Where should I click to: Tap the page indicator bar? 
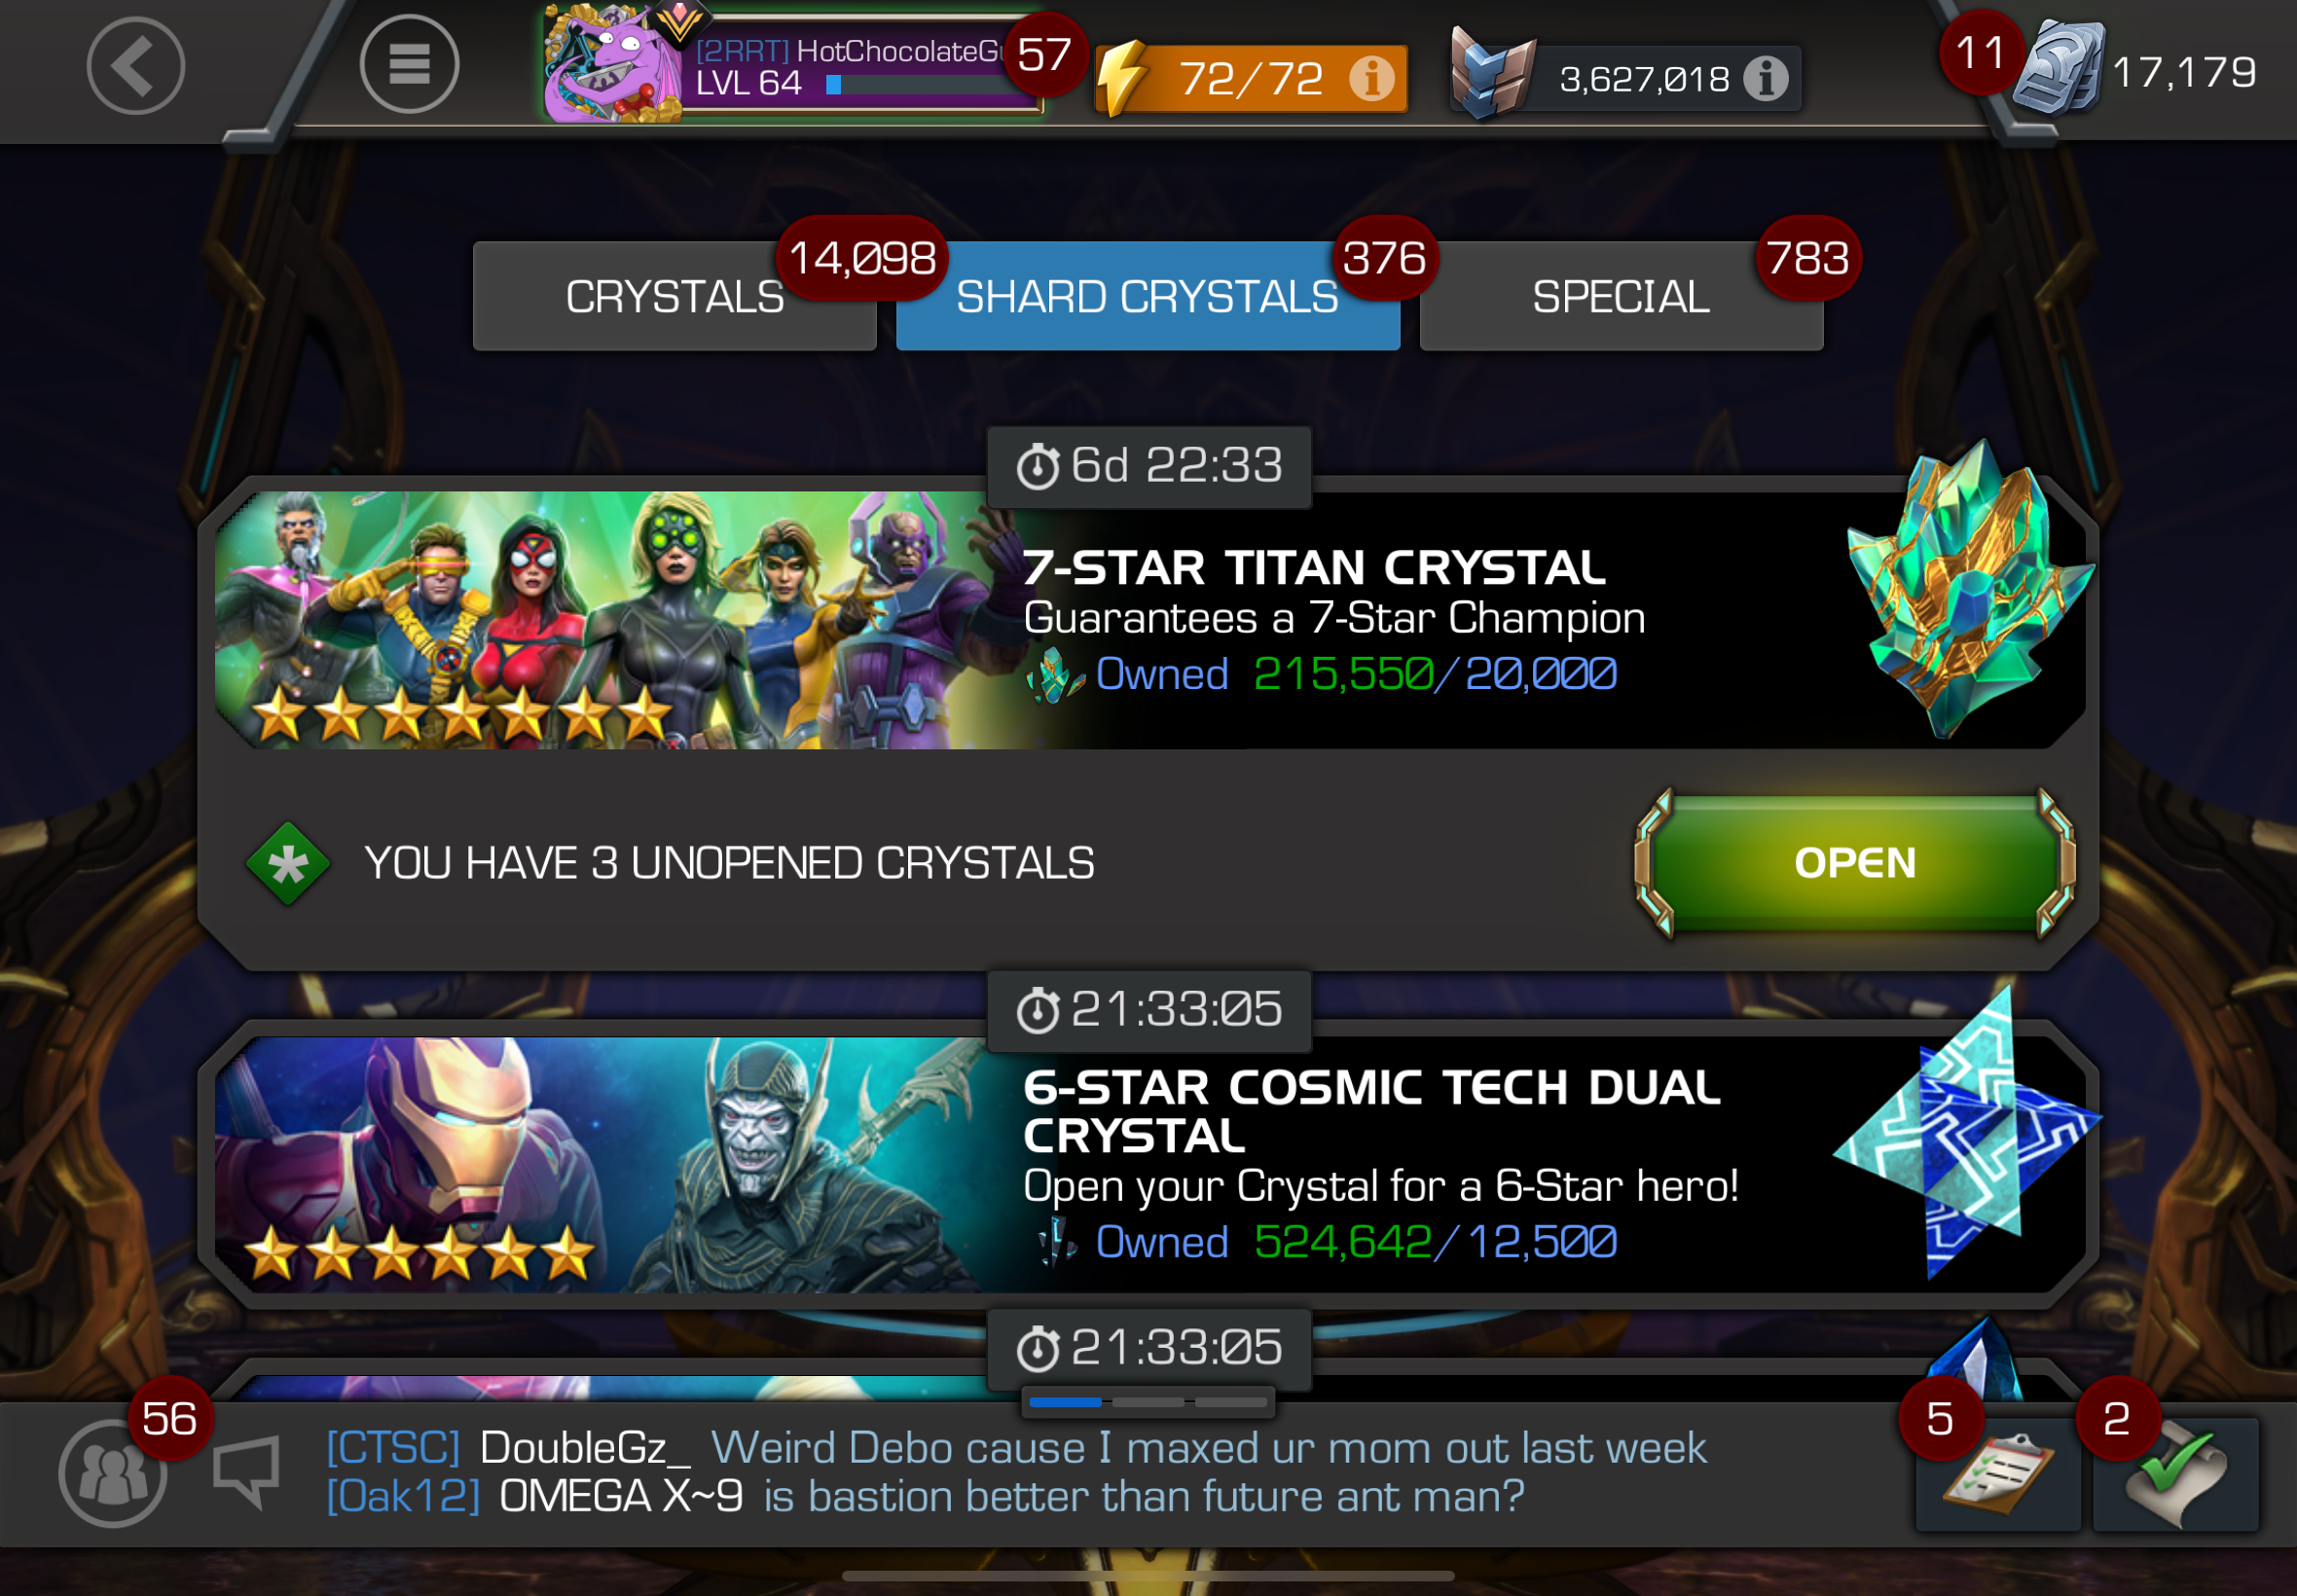[1148, 1402]
